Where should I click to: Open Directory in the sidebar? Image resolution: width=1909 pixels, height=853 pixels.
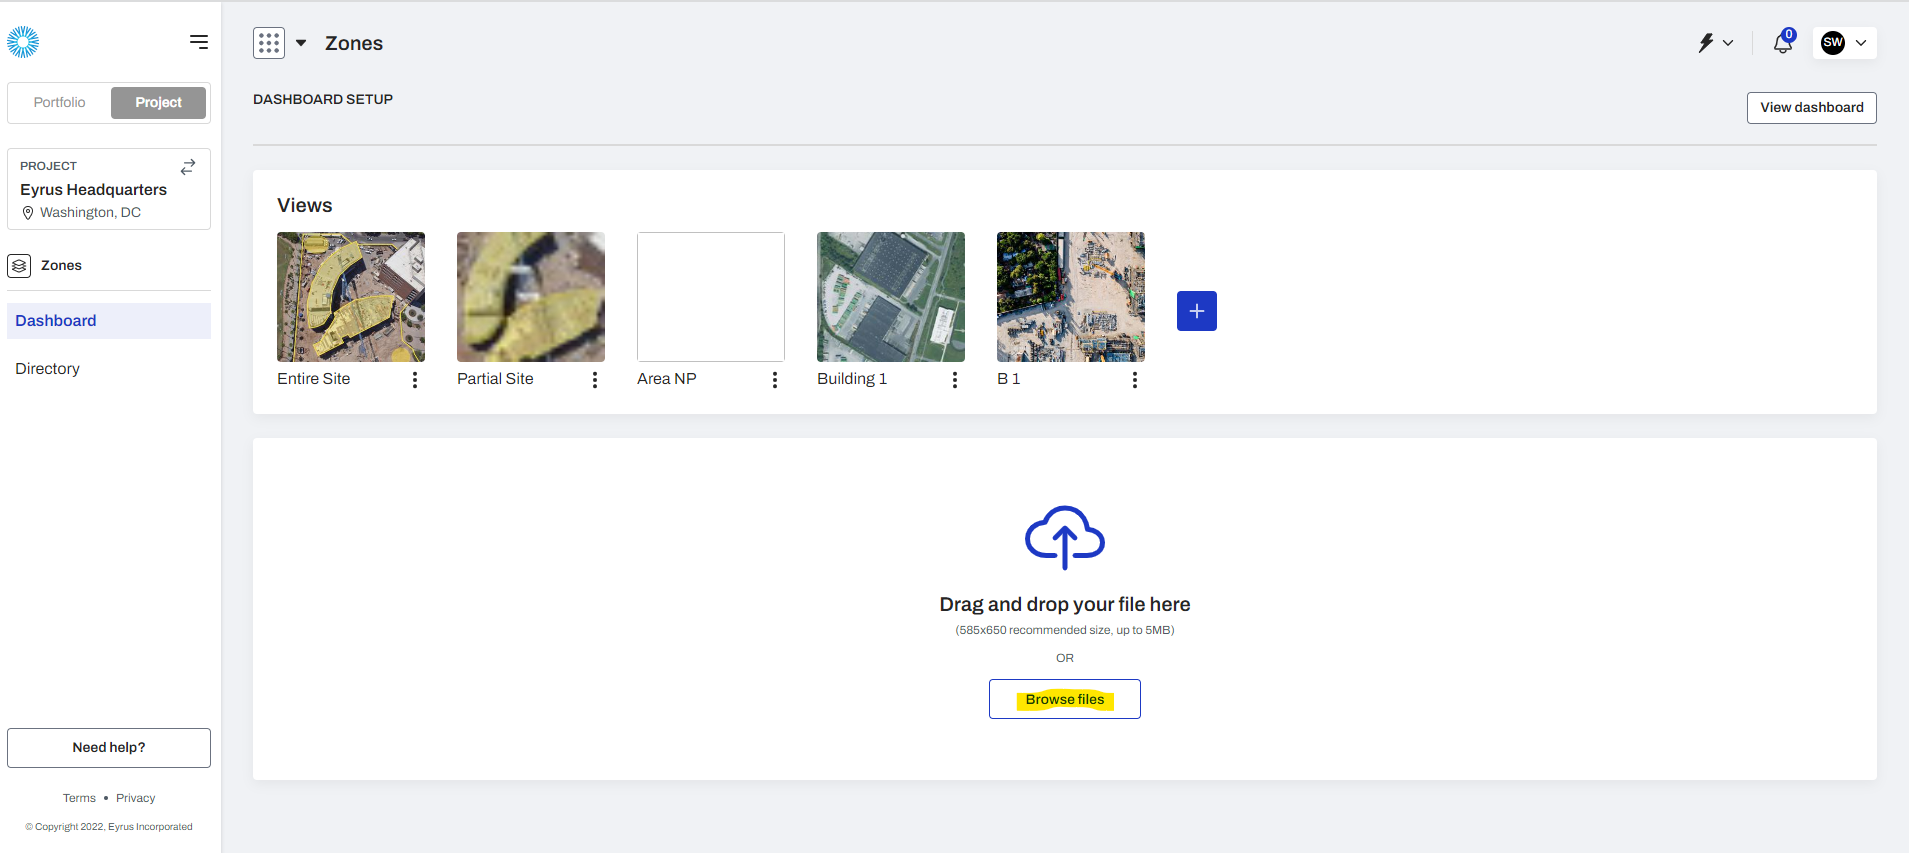coord(109,369)
